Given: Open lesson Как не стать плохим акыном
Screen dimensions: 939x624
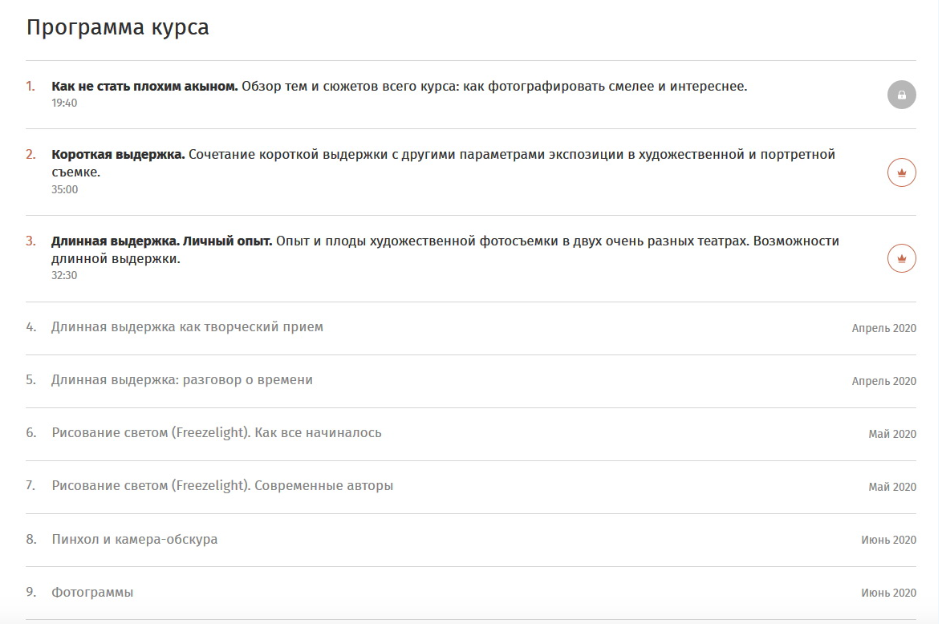Looking at the screenshot, I should (x=144, y=87).
